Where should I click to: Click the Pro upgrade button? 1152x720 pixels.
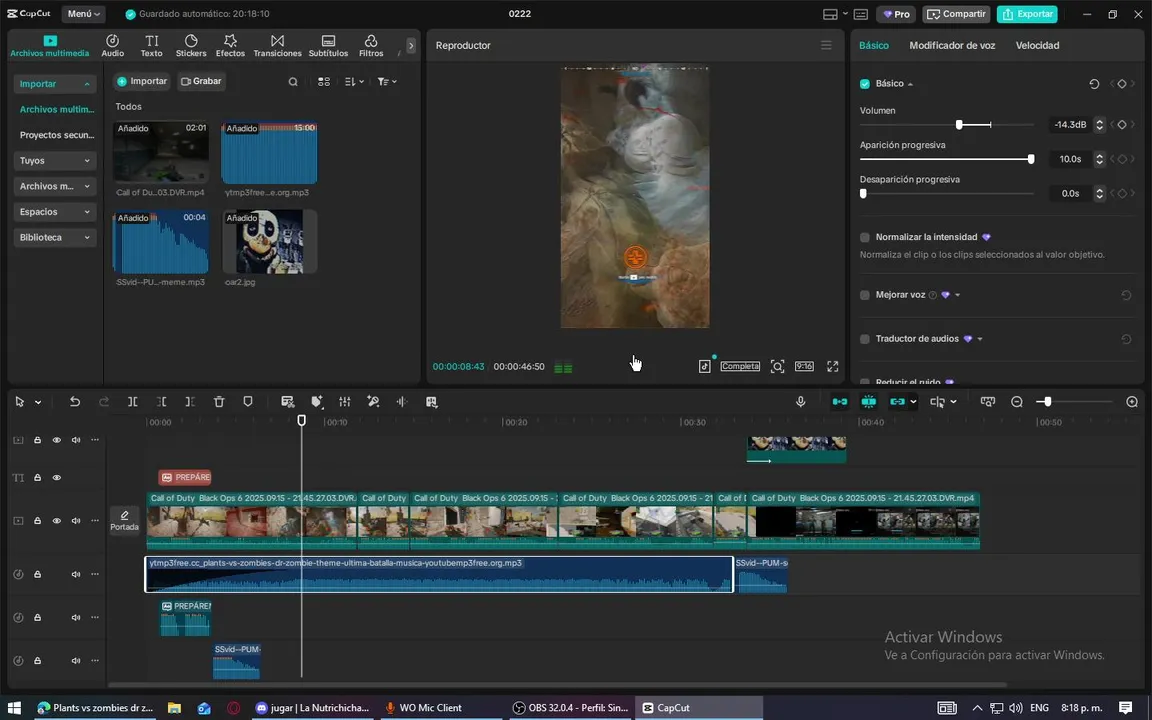pos(896,14)
